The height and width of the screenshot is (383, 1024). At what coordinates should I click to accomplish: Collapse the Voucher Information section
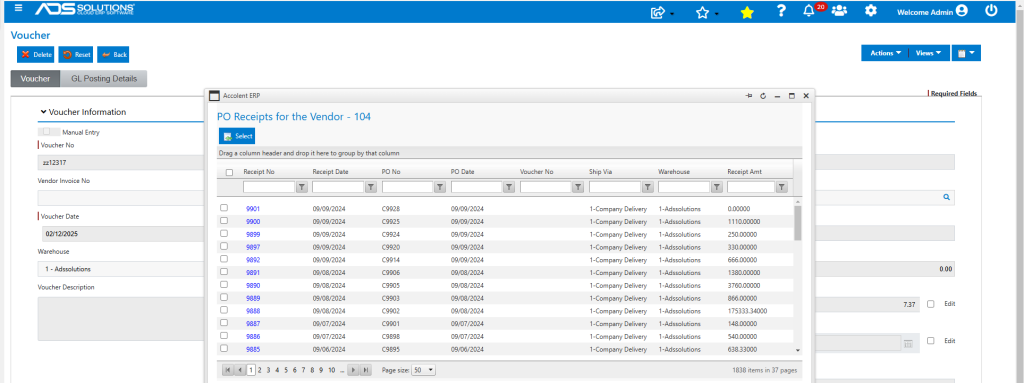(43, 112)
